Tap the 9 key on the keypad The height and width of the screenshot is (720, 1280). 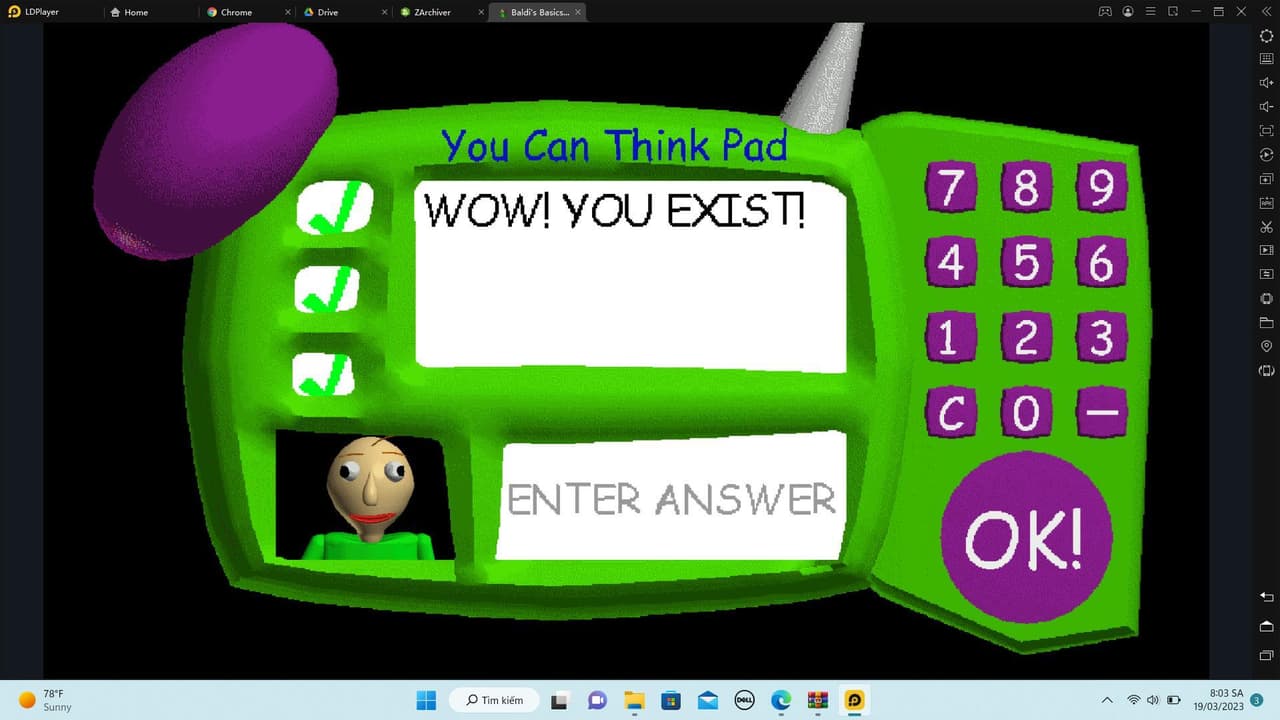pyautogui.click(x=1101, y=187)
